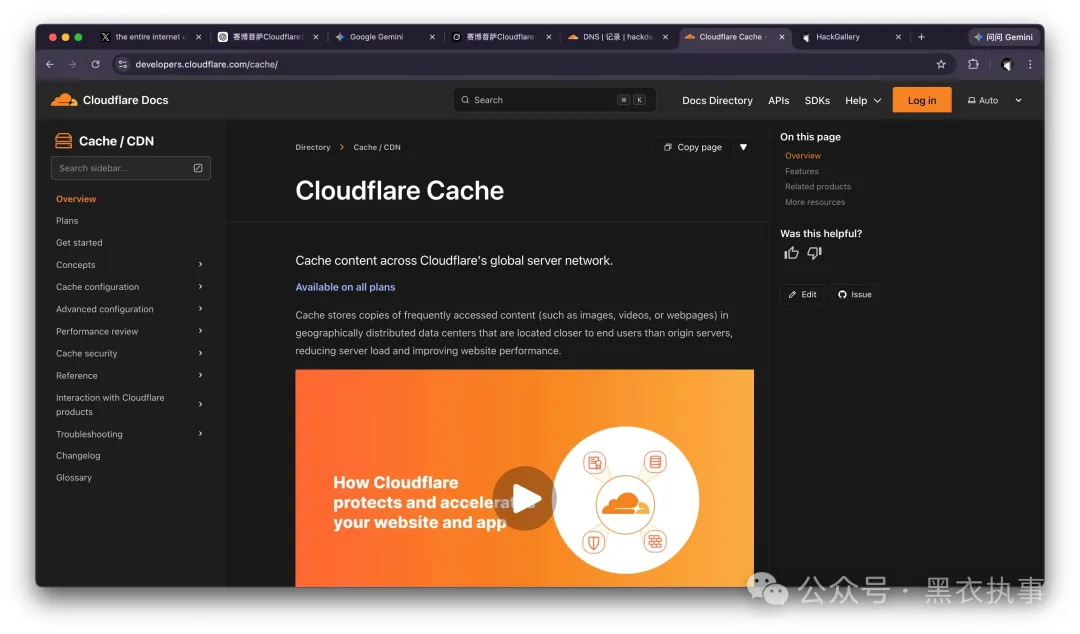This screenshot has height=634, width=1080.
Task: Play the Cloudflare video
Action: tap(524, 498)
